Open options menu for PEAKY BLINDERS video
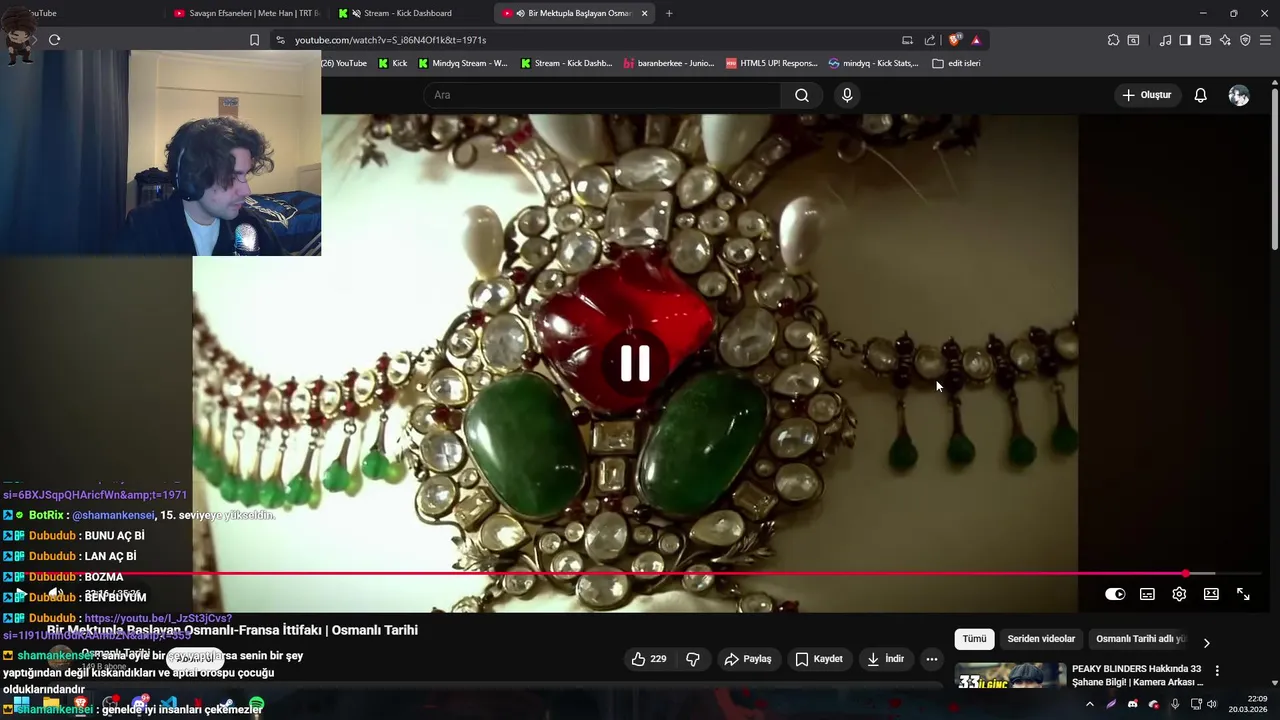This screenshot has height=720, width=1280. [x=1217, y=670]
